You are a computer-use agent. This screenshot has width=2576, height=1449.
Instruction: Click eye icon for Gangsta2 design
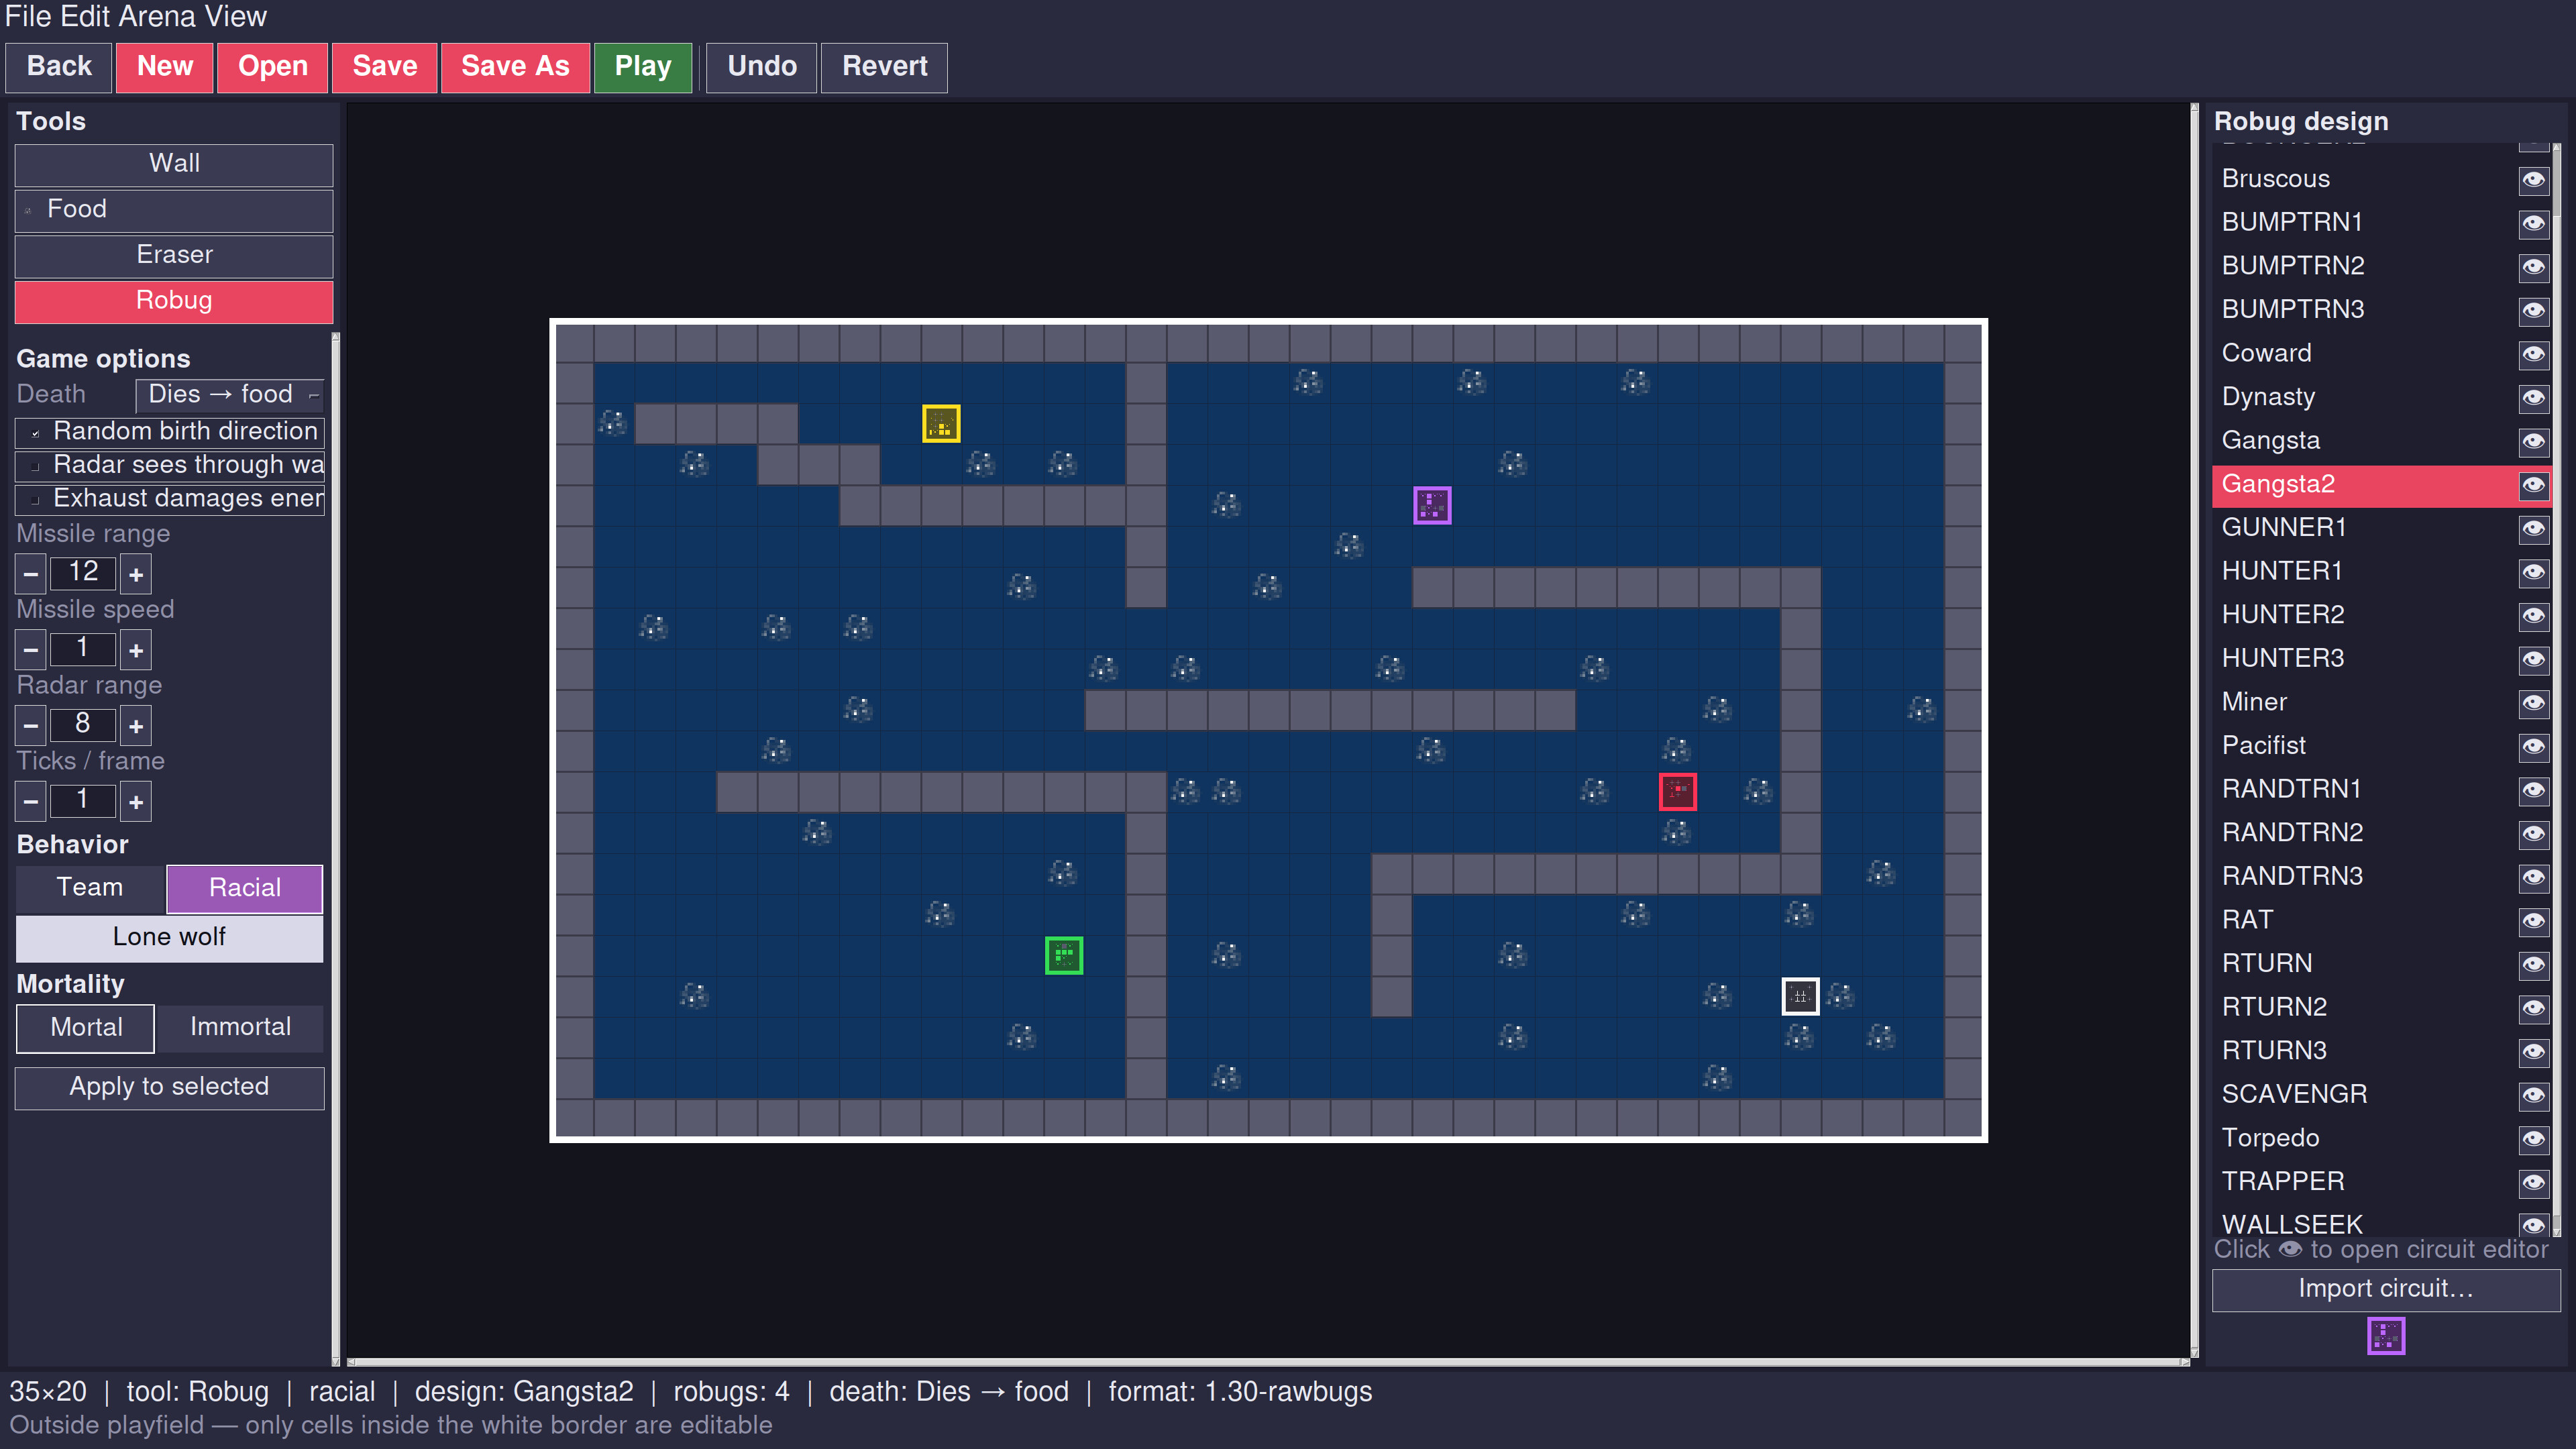point(2532,485)
